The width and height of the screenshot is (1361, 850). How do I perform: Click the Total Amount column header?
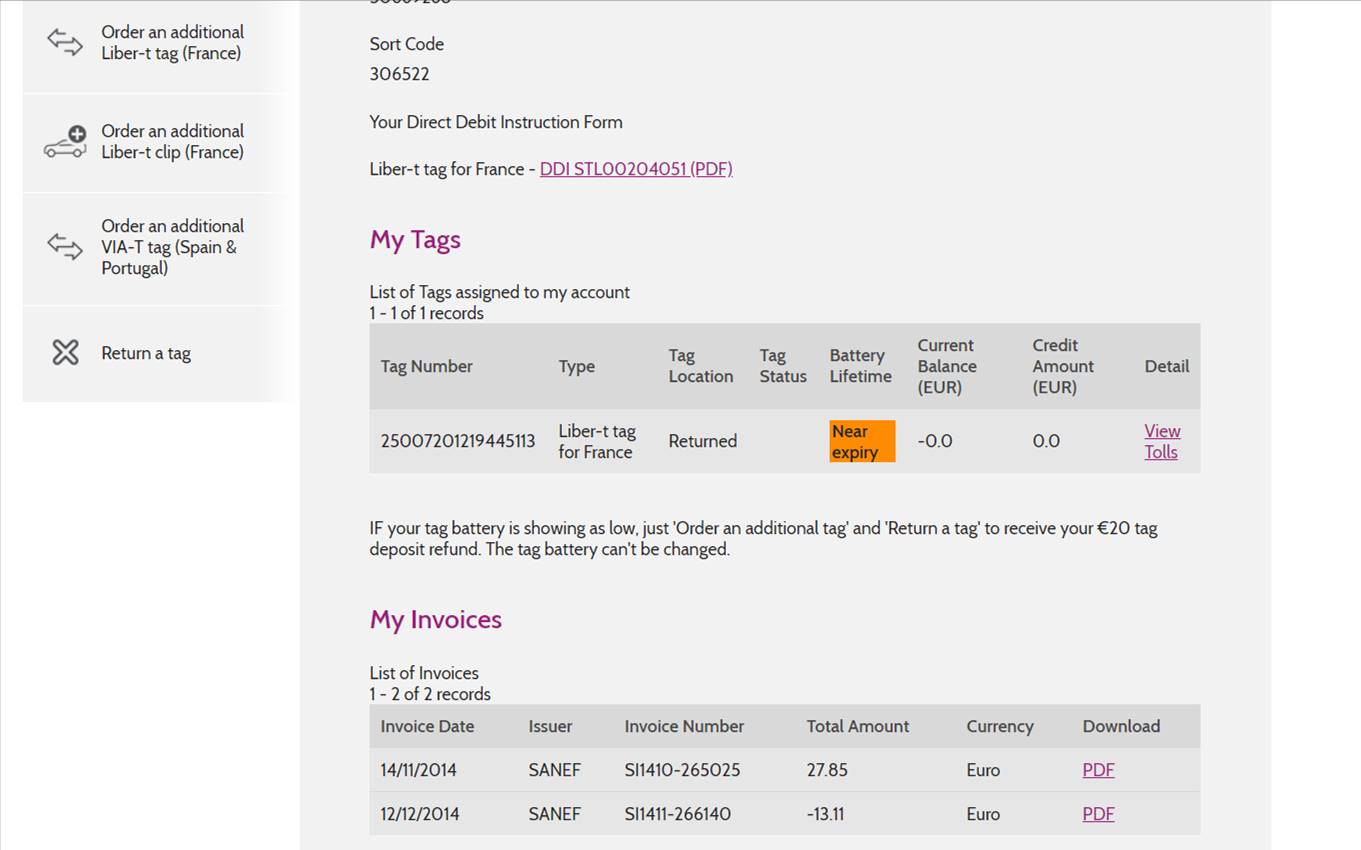[858, 726]
